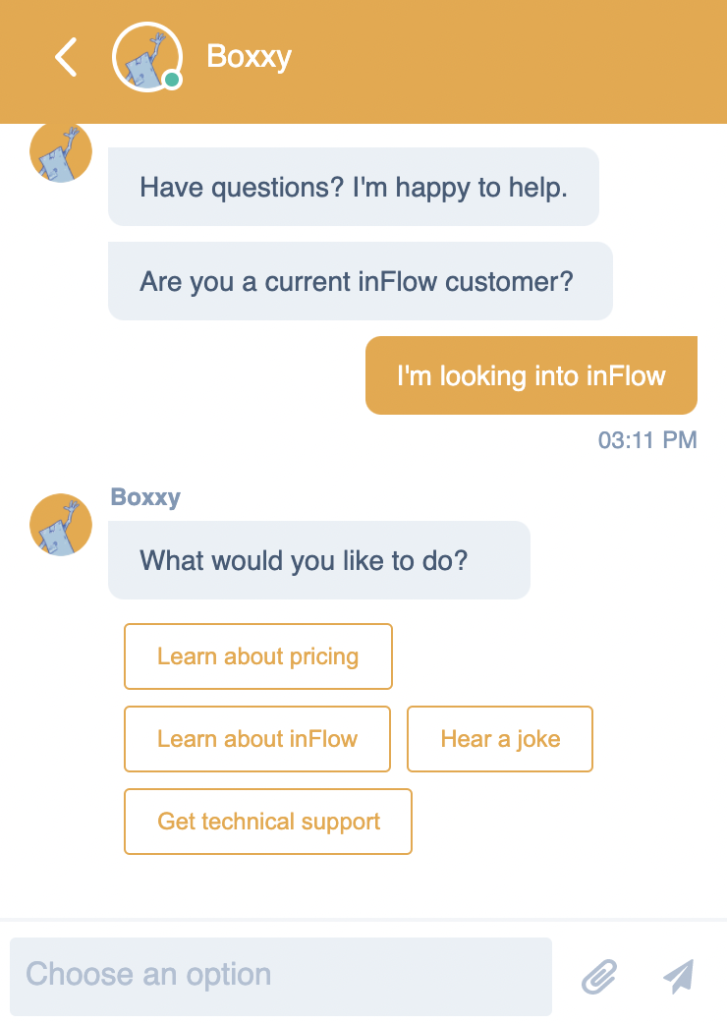
Task: Click Boxxy avatar beside the first message
Action: pyautogui.click(x=61, y=152)
